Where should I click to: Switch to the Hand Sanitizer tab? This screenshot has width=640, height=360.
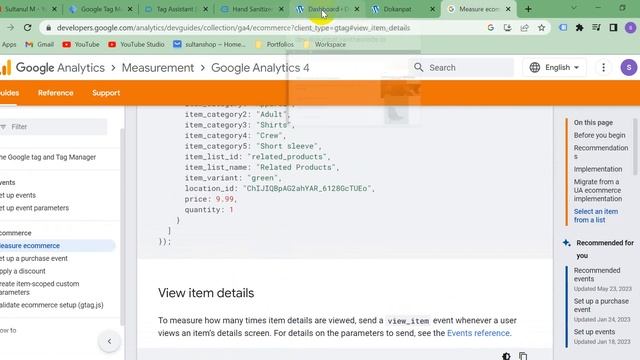251,9
